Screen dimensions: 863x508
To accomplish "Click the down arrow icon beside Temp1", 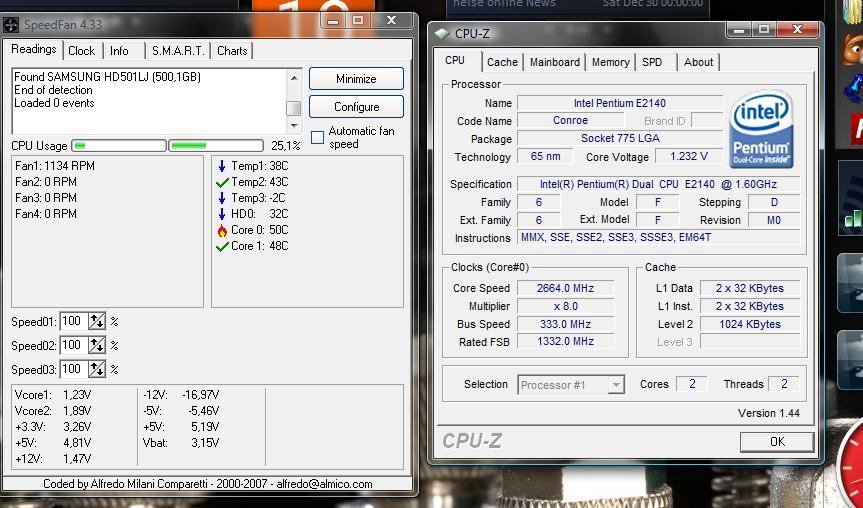I will [222, 166].
